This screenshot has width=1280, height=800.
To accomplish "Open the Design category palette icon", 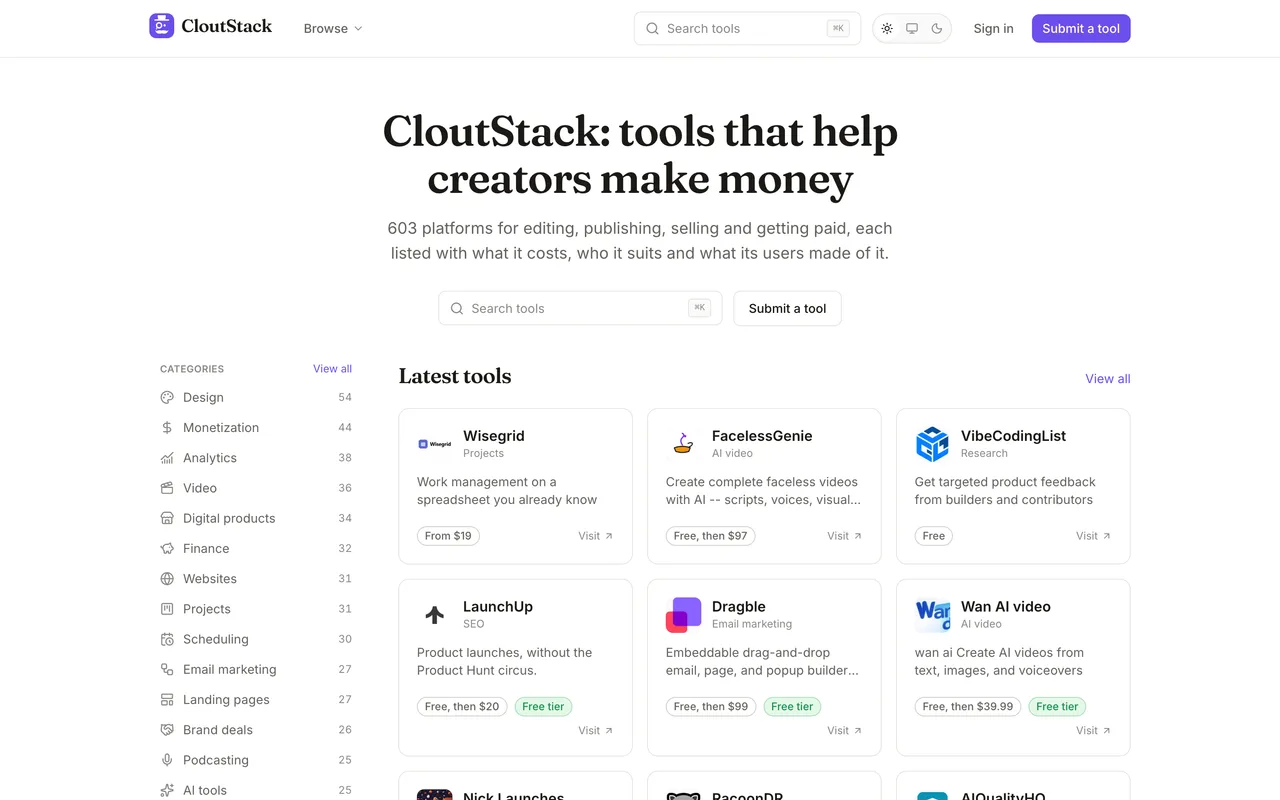I will (x=167, y=397).
